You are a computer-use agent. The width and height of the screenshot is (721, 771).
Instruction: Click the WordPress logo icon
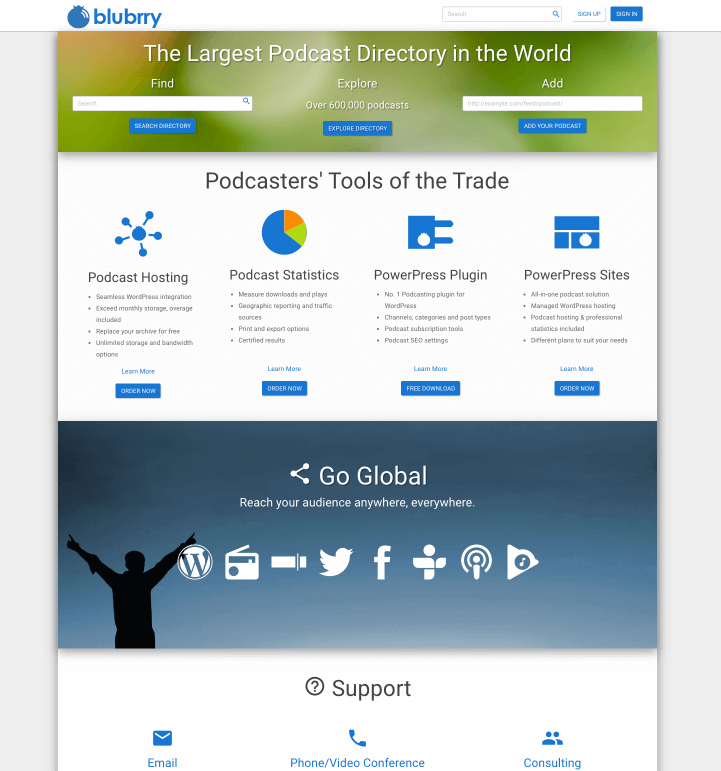pos(195,562)
